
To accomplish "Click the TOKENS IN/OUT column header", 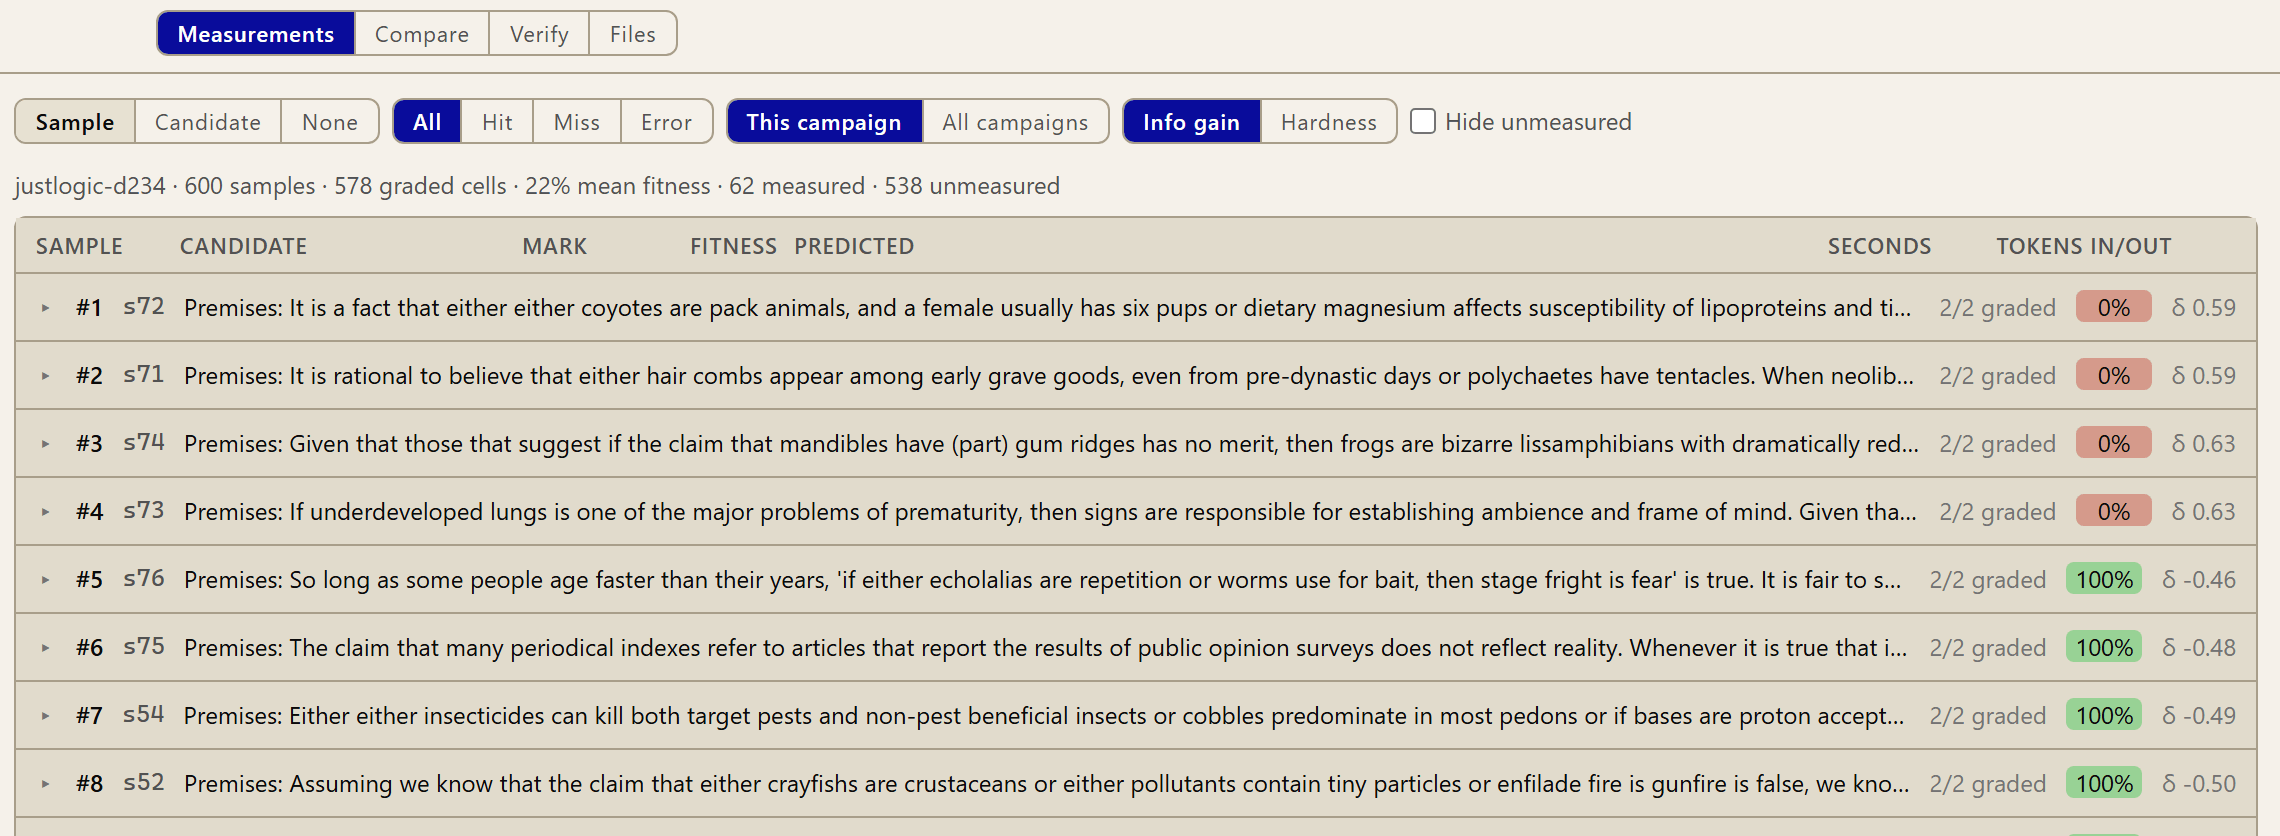I will tap(2084, 246).
